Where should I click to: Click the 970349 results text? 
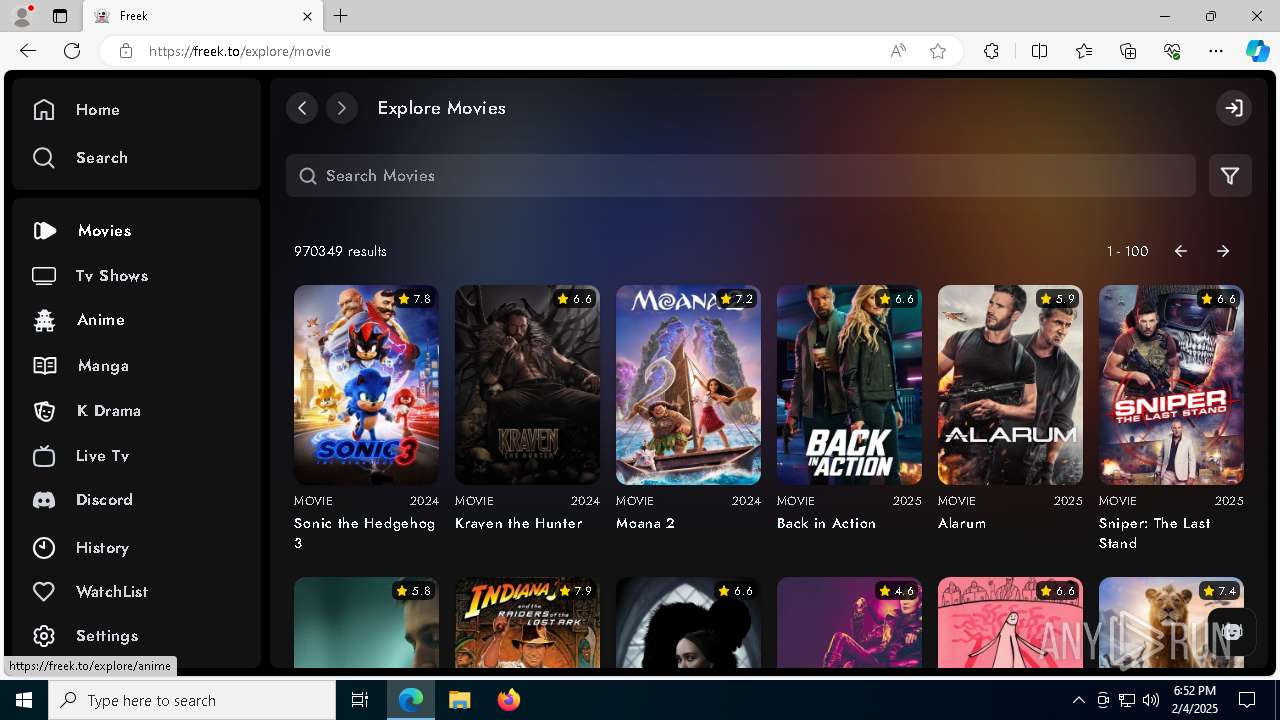pos(340,251)
